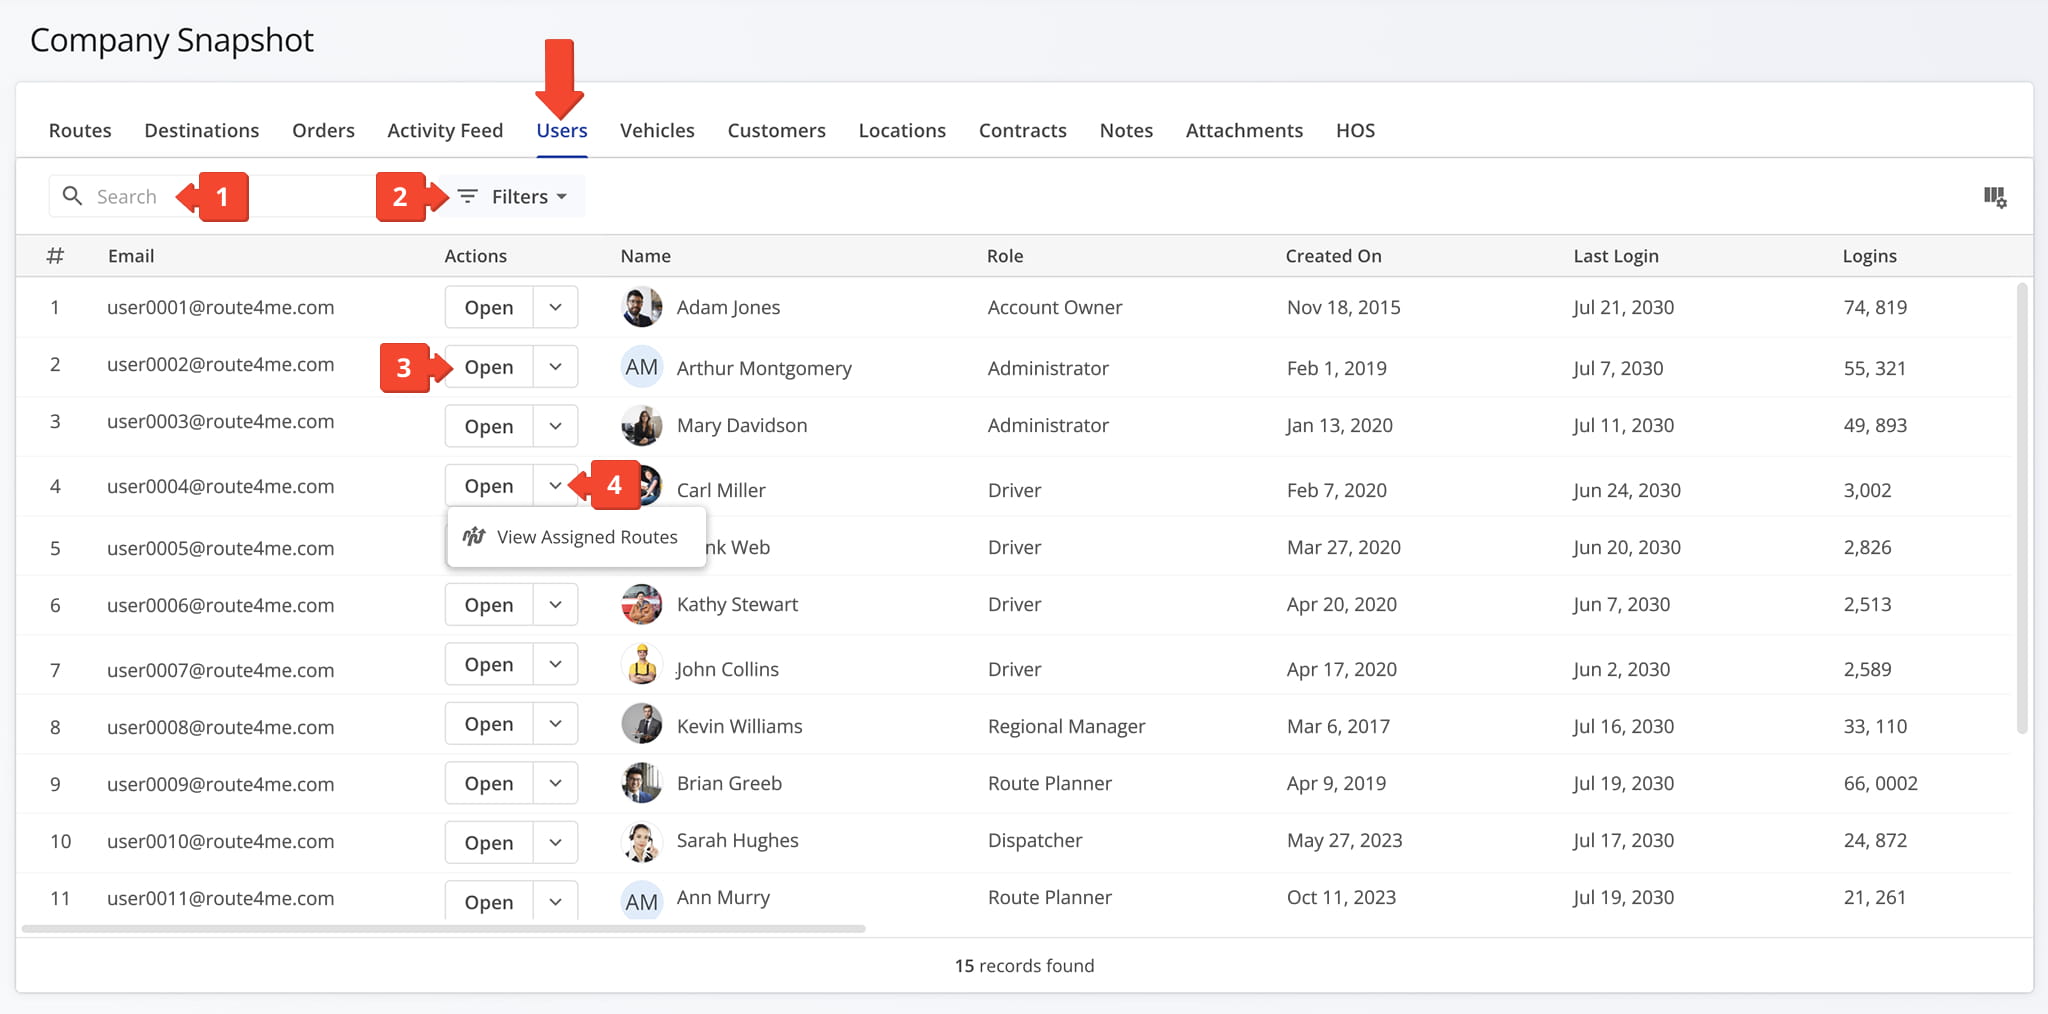Expand actions dropdown for Kathy Stewart
2048x1014 pixels.
point(556,605)
